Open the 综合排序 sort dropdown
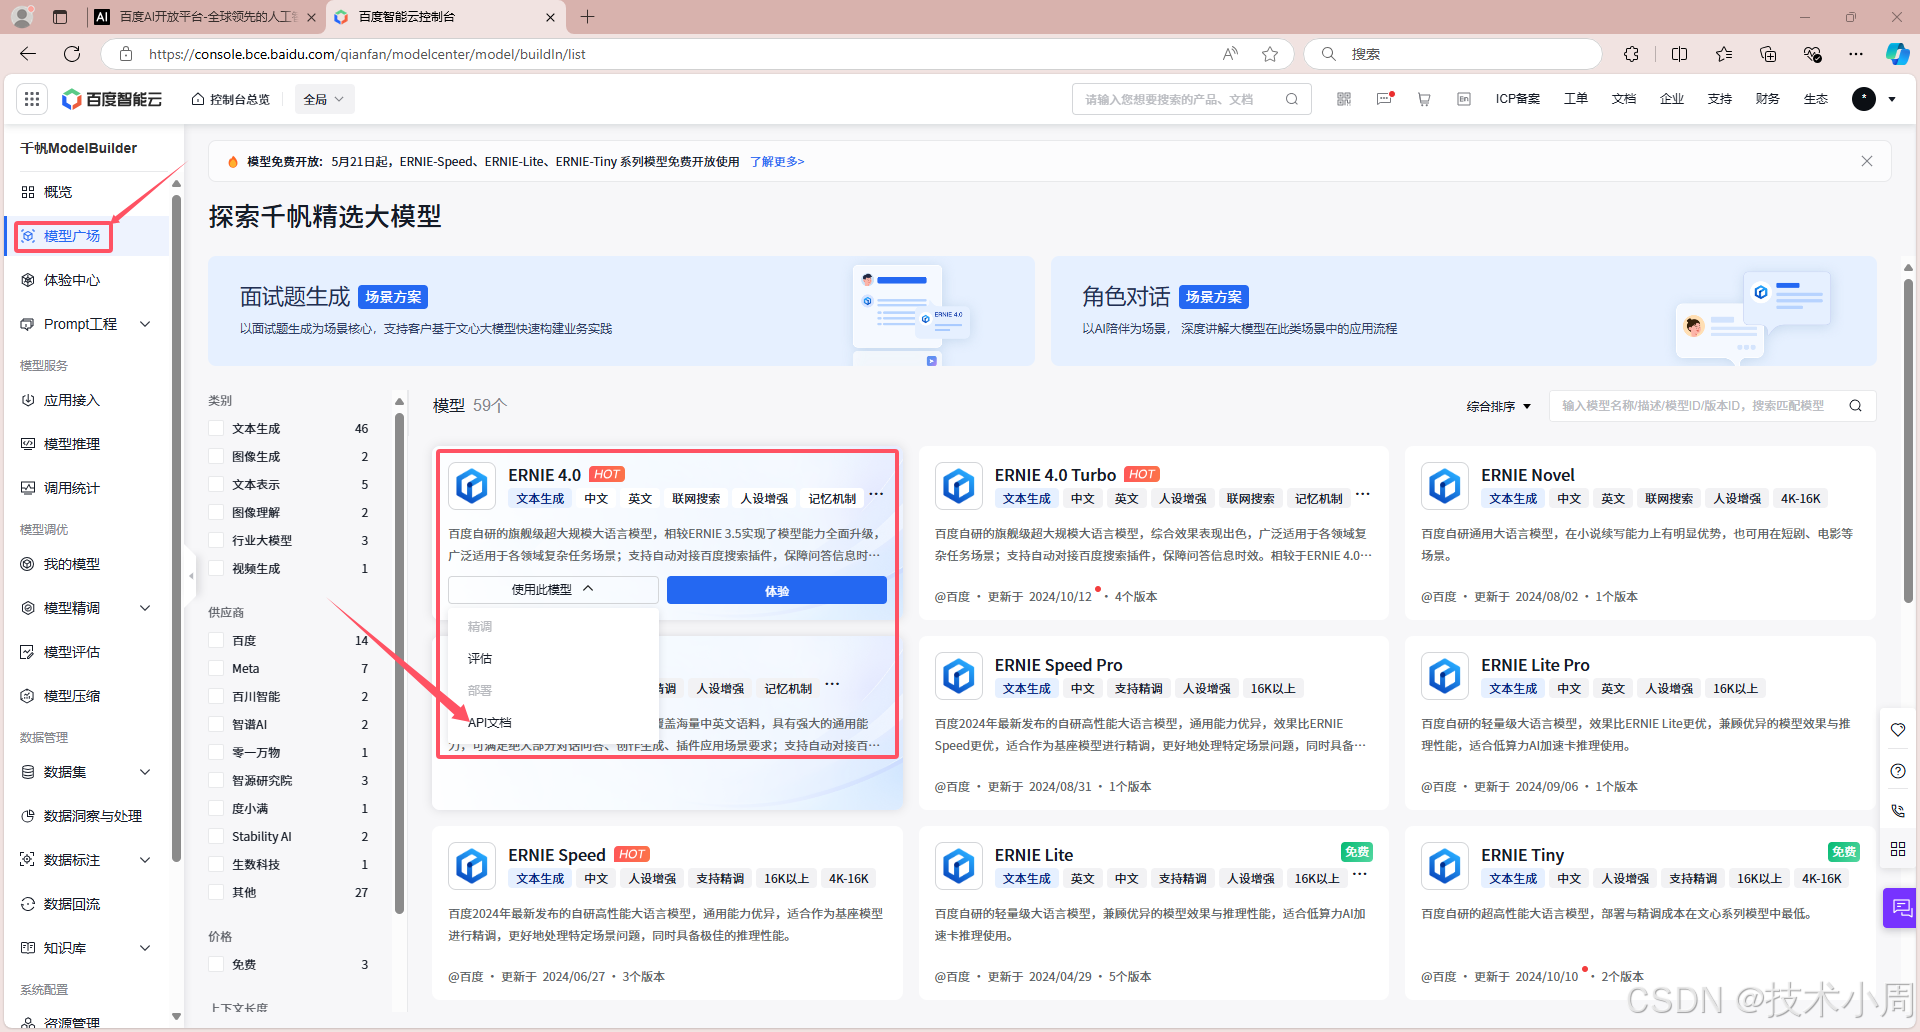The image size is (1920, 1032). (x=1498, y=406)
